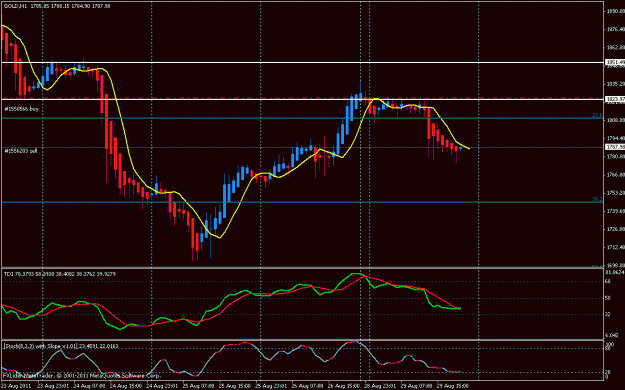Viewport: 625px width, 390px height.
Task: Click the 29 Aug 15:00 time label
Action: pyautogui.click(x=452, y=386)
